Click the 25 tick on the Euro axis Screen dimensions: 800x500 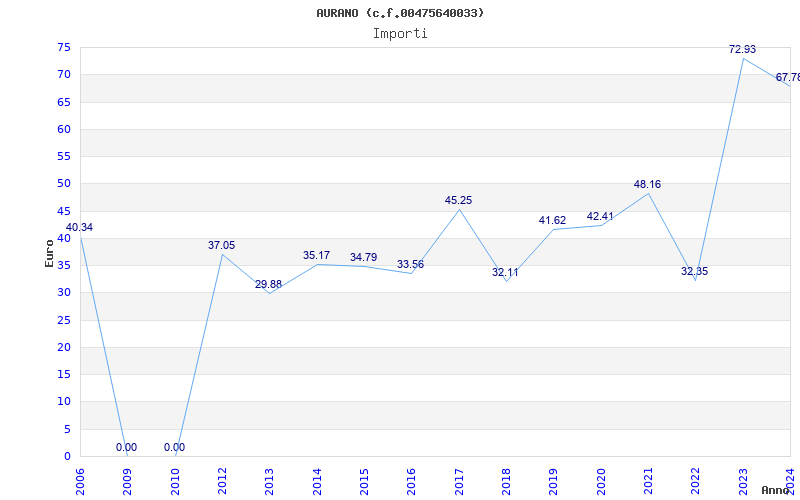pyautogui.click(x=64, y=320)
